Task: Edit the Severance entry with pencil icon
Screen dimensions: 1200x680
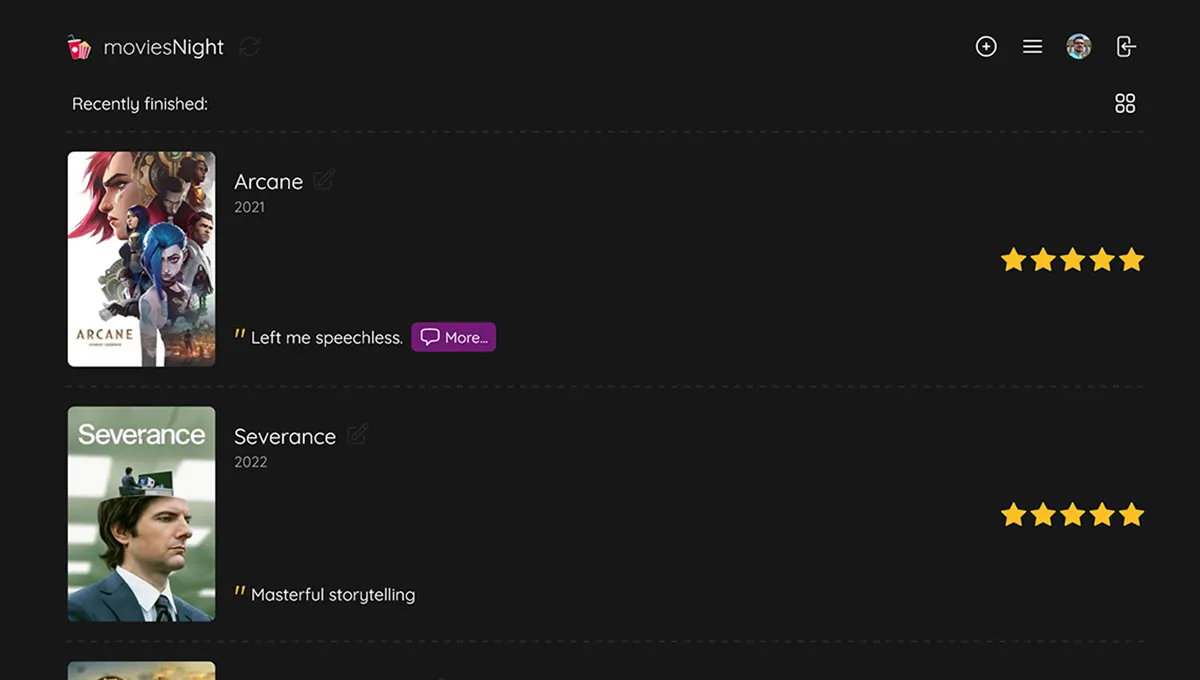Action: pos(357,435)
